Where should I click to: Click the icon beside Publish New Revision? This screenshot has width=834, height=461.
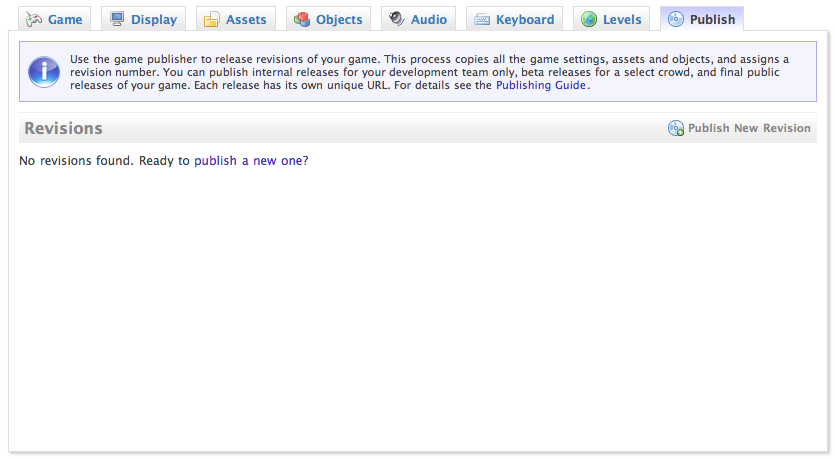(x=676, y=128)
